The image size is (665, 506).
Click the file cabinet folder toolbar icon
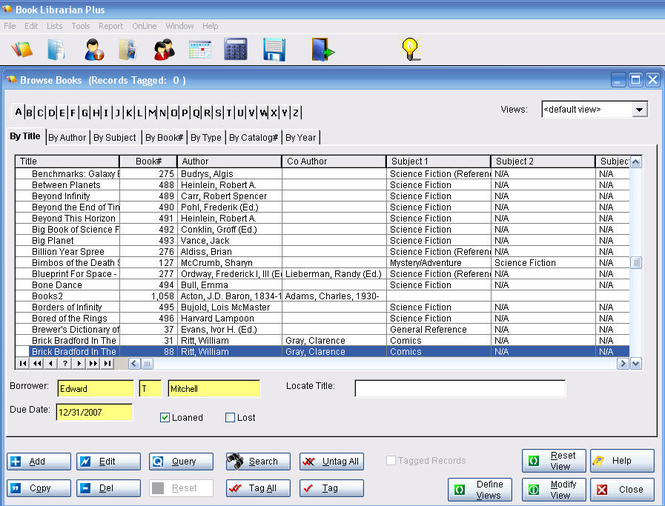coord(127,49)
